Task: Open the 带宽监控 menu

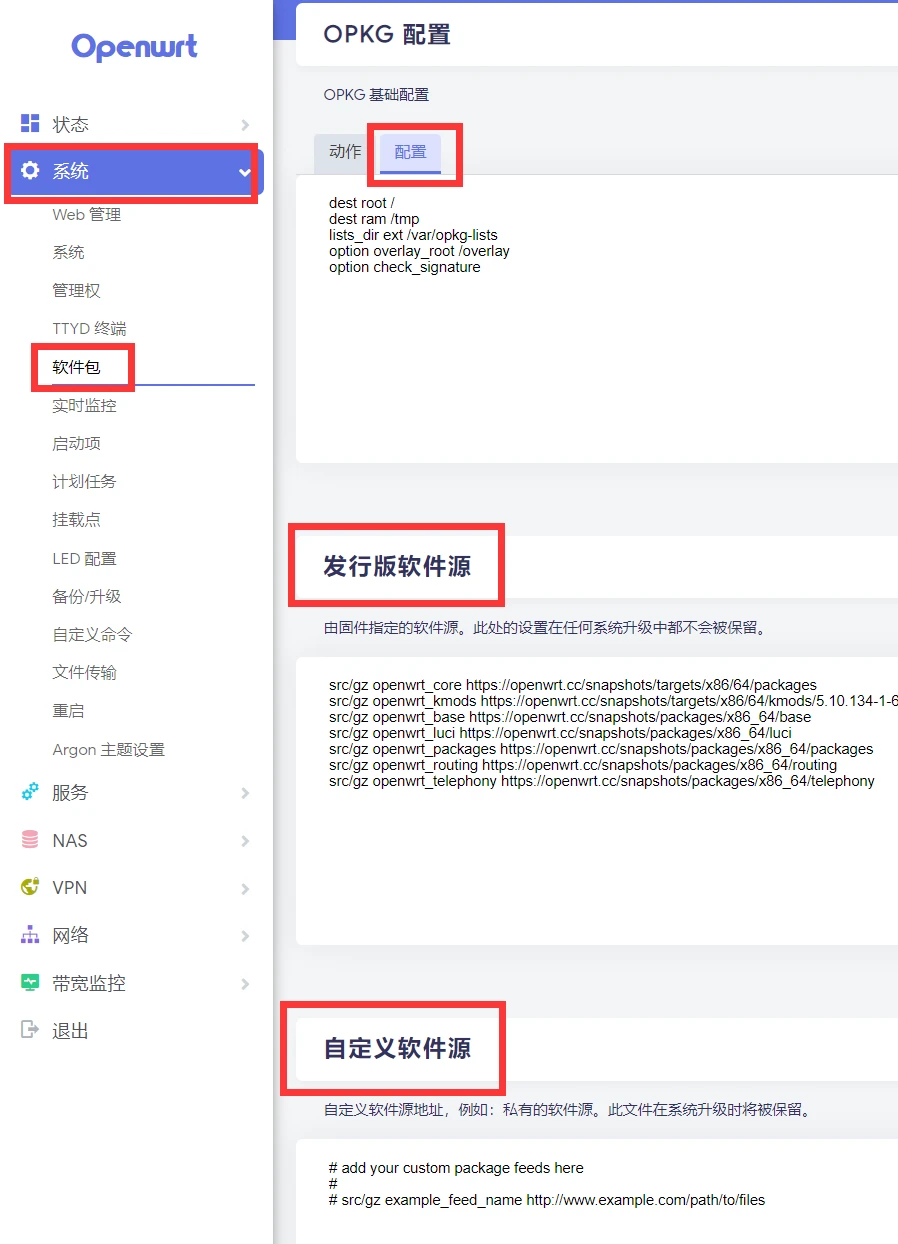Action: pyautogui.click(x=136, y=984)
